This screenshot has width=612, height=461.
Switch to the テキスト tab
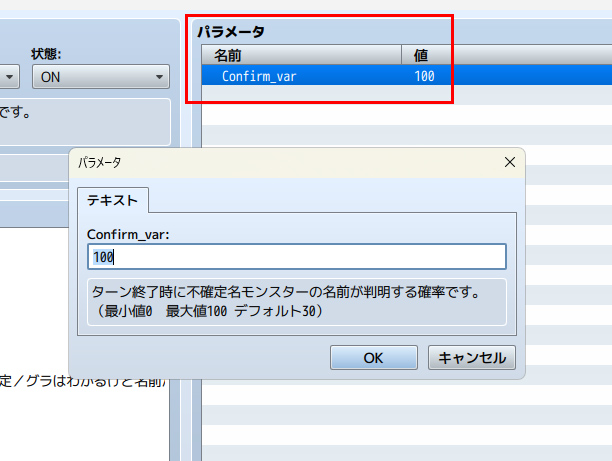[112, 199]
